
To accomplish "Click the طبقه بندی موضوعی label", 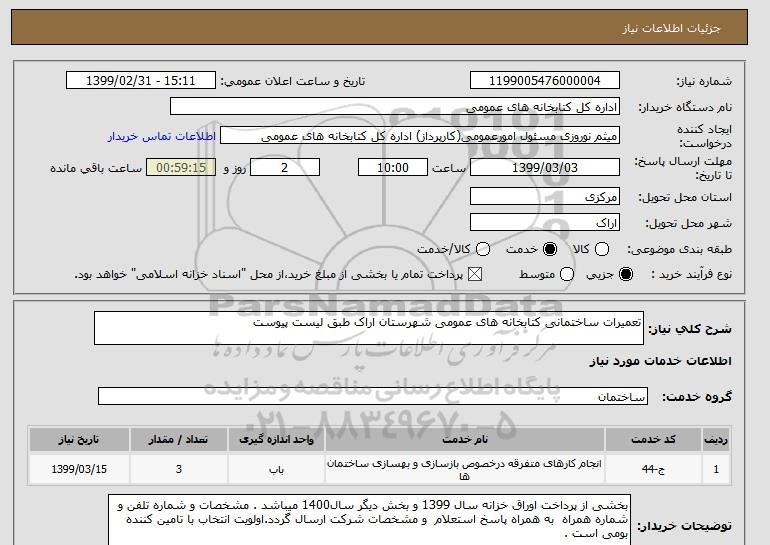I will pyautogui.click(x=679, y=250).
